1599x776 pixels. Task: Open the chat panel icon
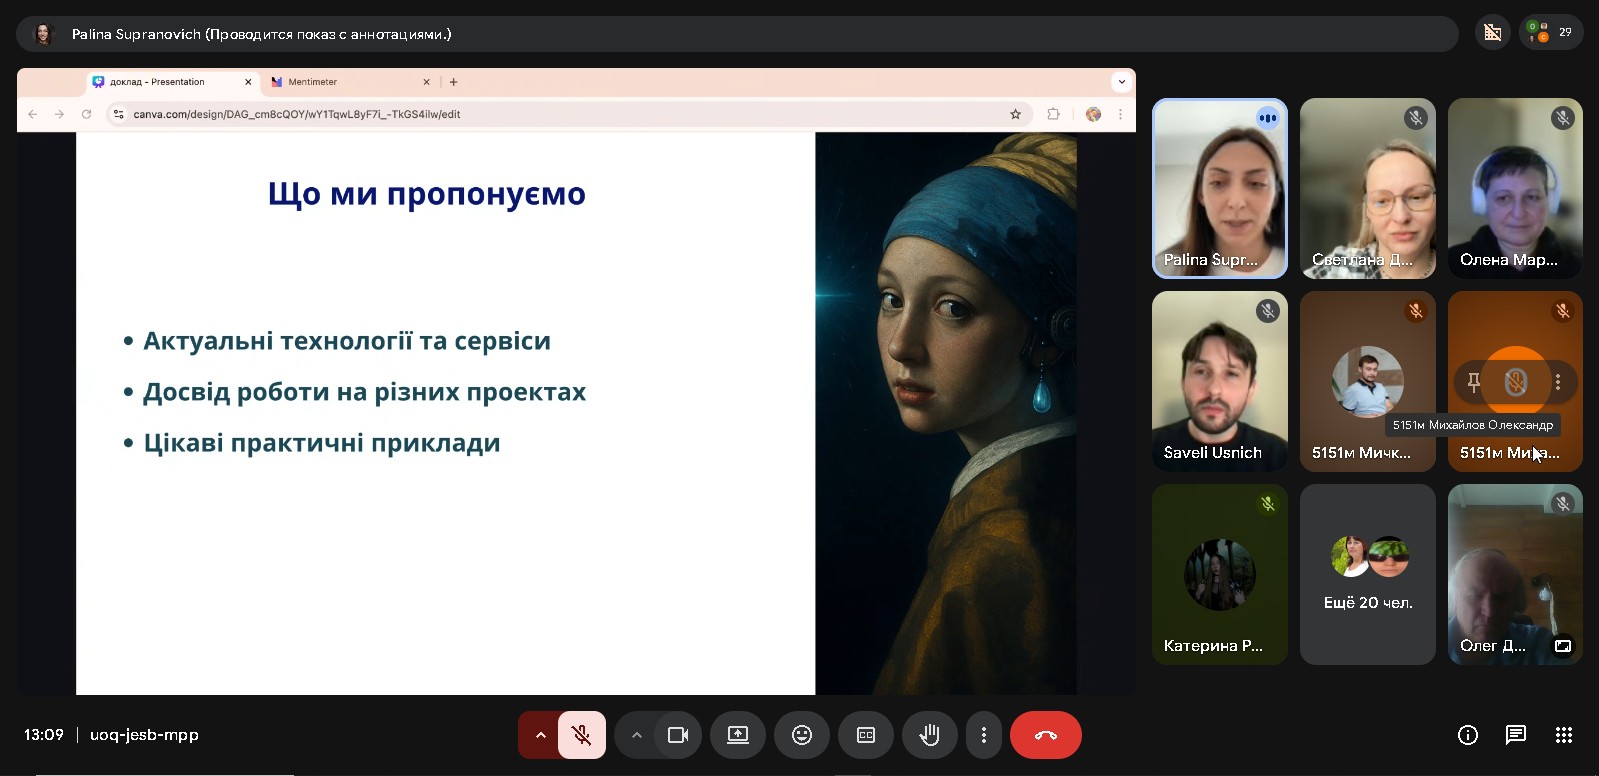point(1515,735)
